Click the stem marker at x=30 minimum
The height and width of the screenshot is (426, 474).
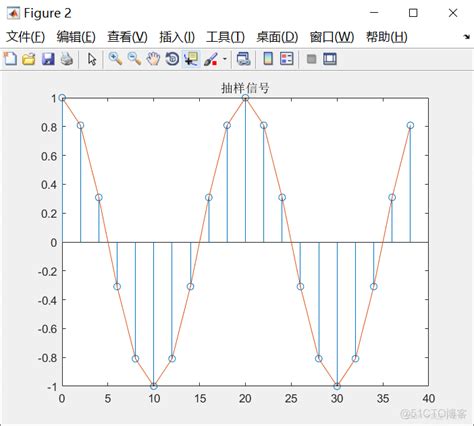tap(337, 386)
